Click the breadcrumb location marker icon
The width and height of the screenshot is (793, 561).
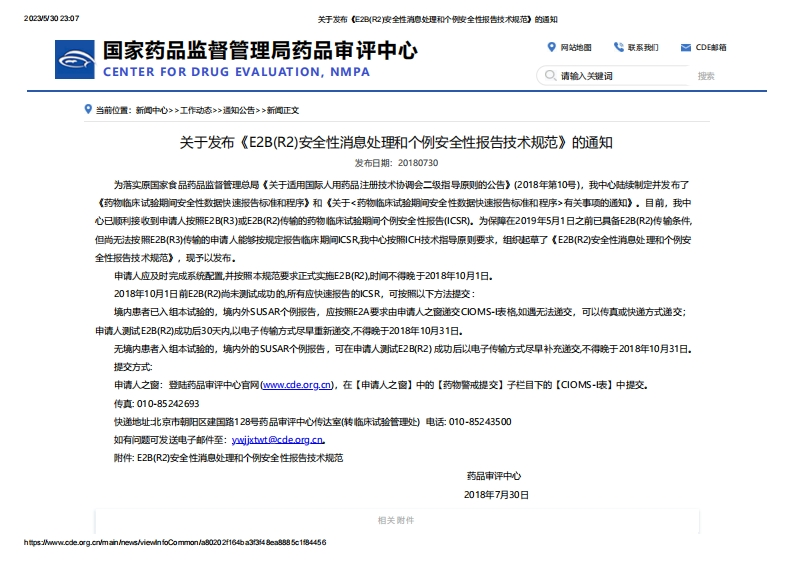coord(87,110)
